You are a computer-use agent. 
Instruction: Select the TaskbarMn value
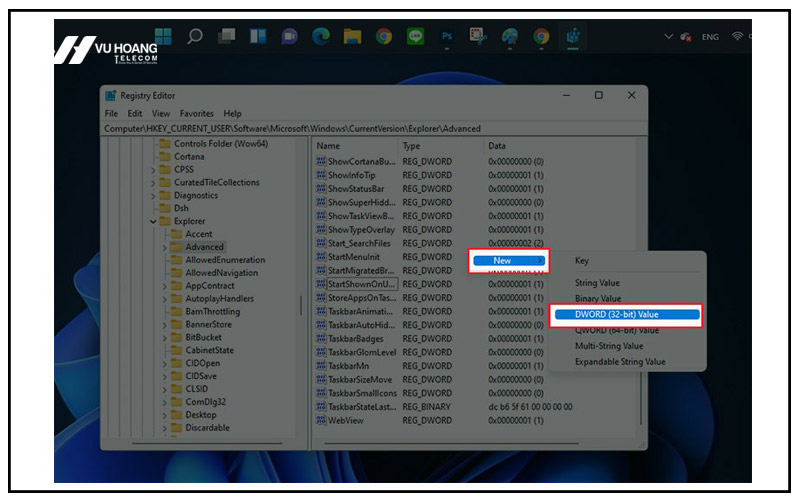(348, 366)
